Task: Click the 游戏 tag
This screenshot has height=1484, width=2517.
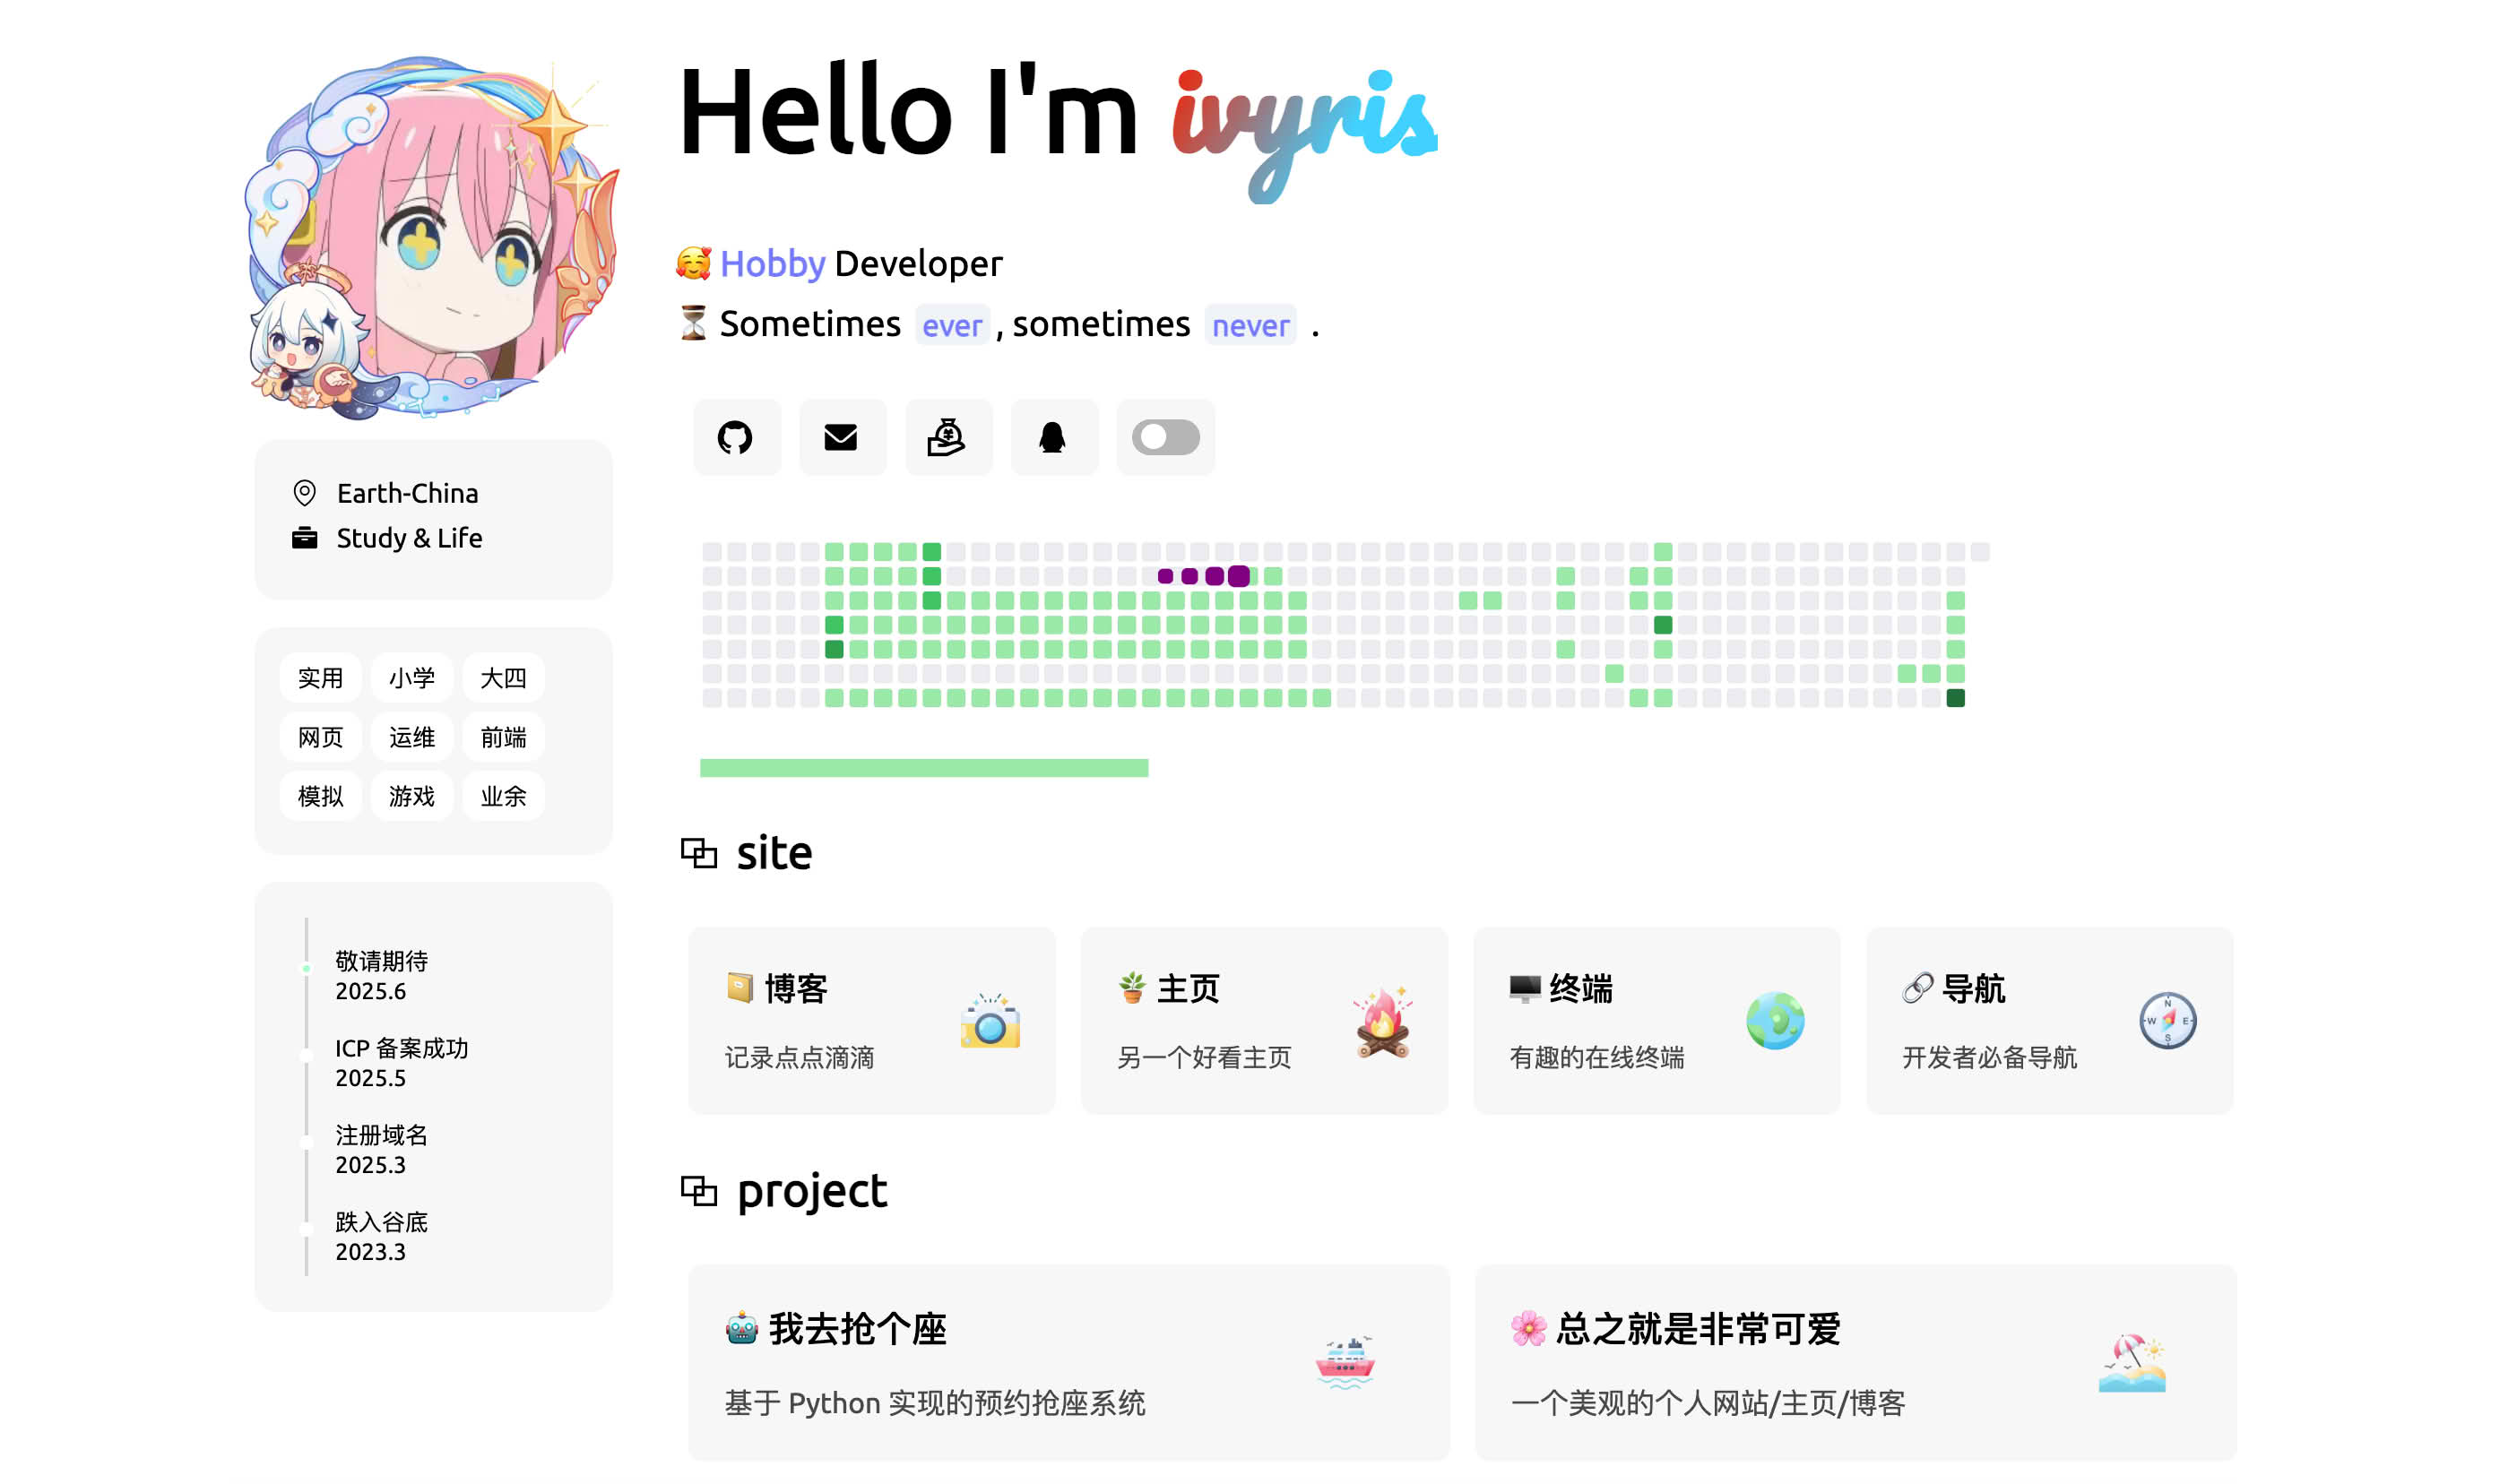Action: point(412,797)
